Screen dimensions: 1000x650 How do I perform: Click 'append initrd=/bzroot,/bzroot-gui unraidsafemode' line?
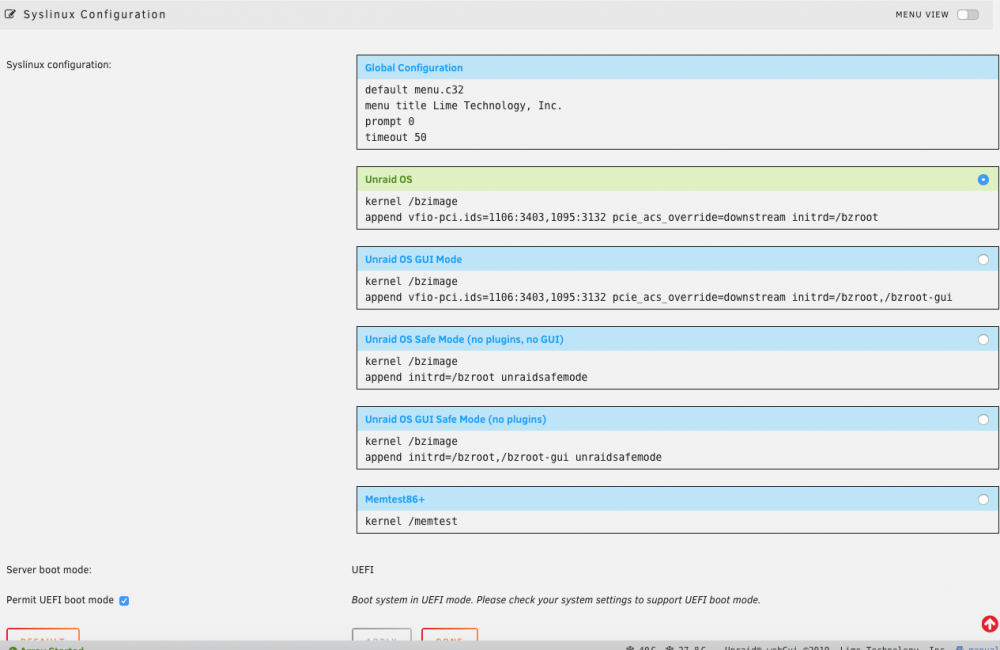tap(513, 457)
